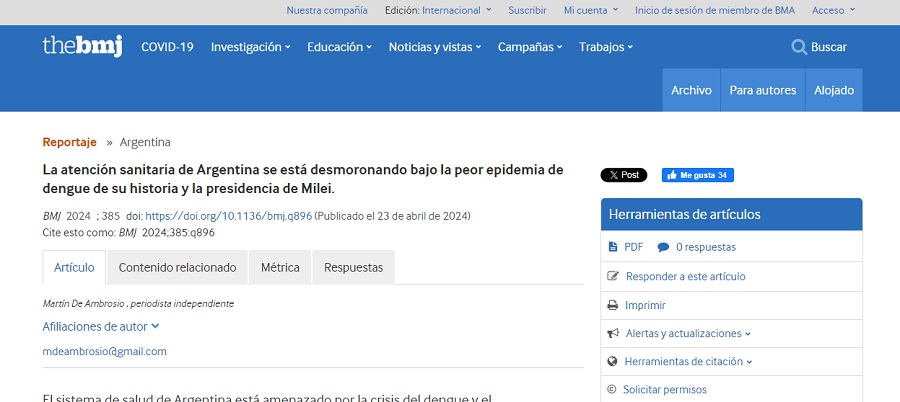Viewport: 900px width, 402px height.
Task: Share article with X Post button
Action: point(623,175)
